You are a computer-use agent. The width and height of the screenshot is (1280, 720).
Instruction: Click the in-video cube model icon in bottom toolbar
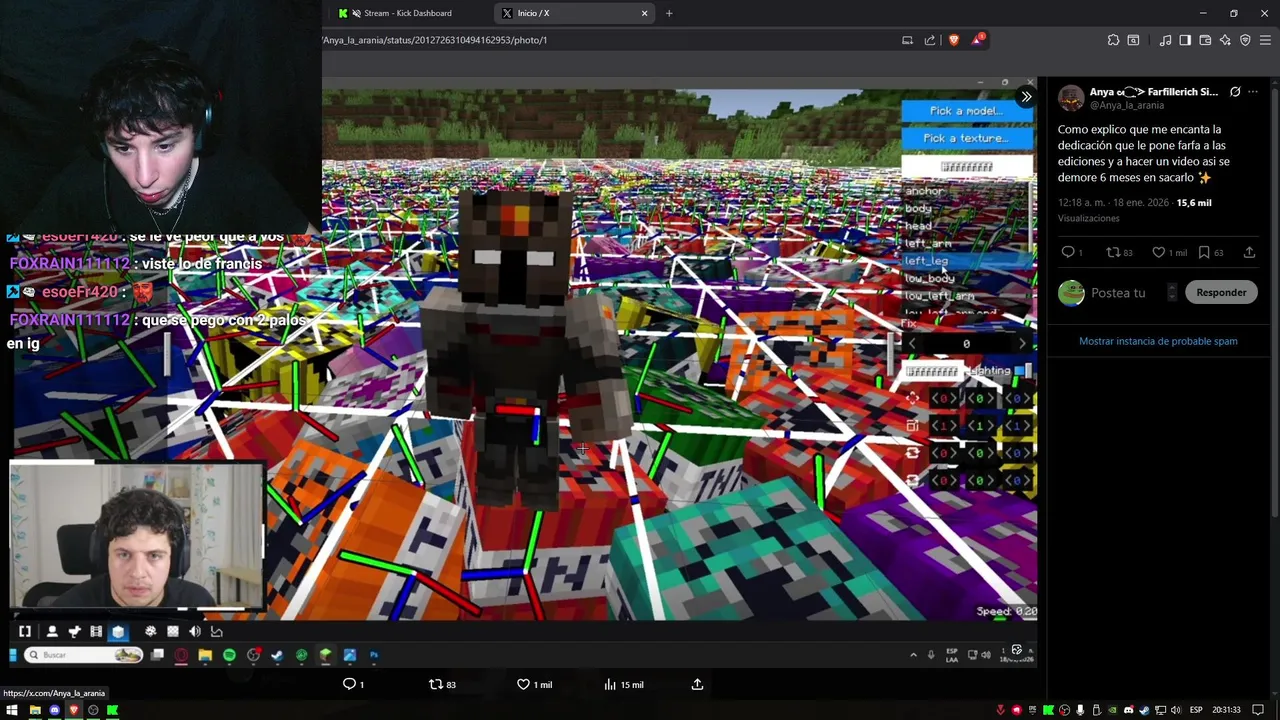pyautogui.click(x=118, y=631)
